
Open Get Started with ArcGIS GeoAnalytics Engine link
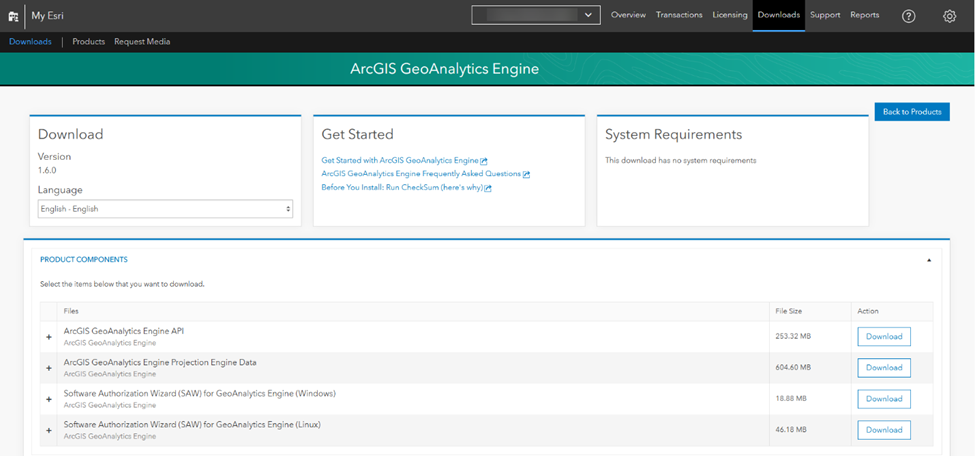[400, 160]
